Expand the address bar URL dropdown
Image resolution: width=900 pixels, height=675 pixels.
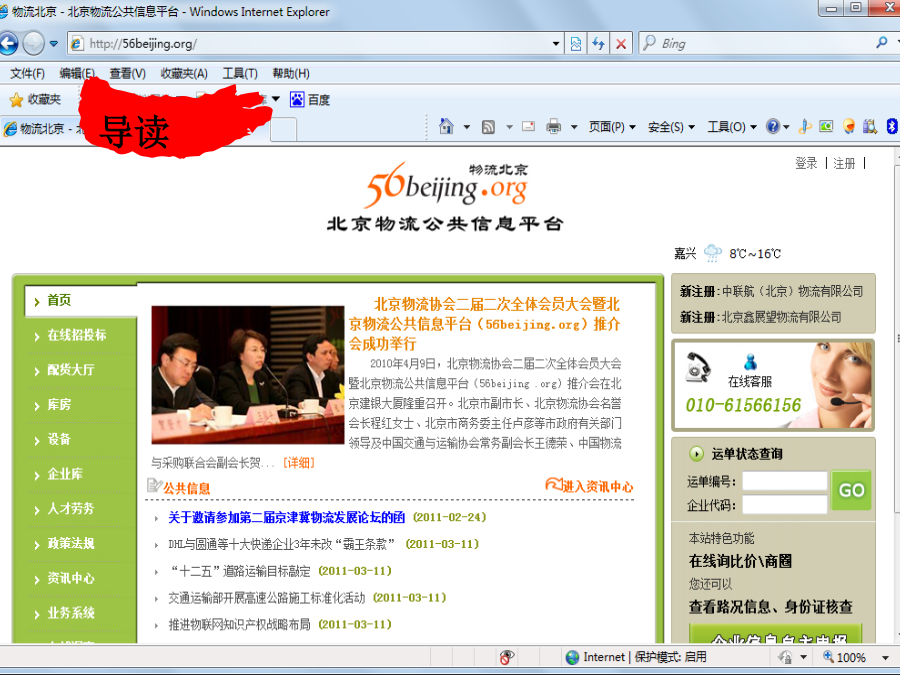(x=556, y=44)
